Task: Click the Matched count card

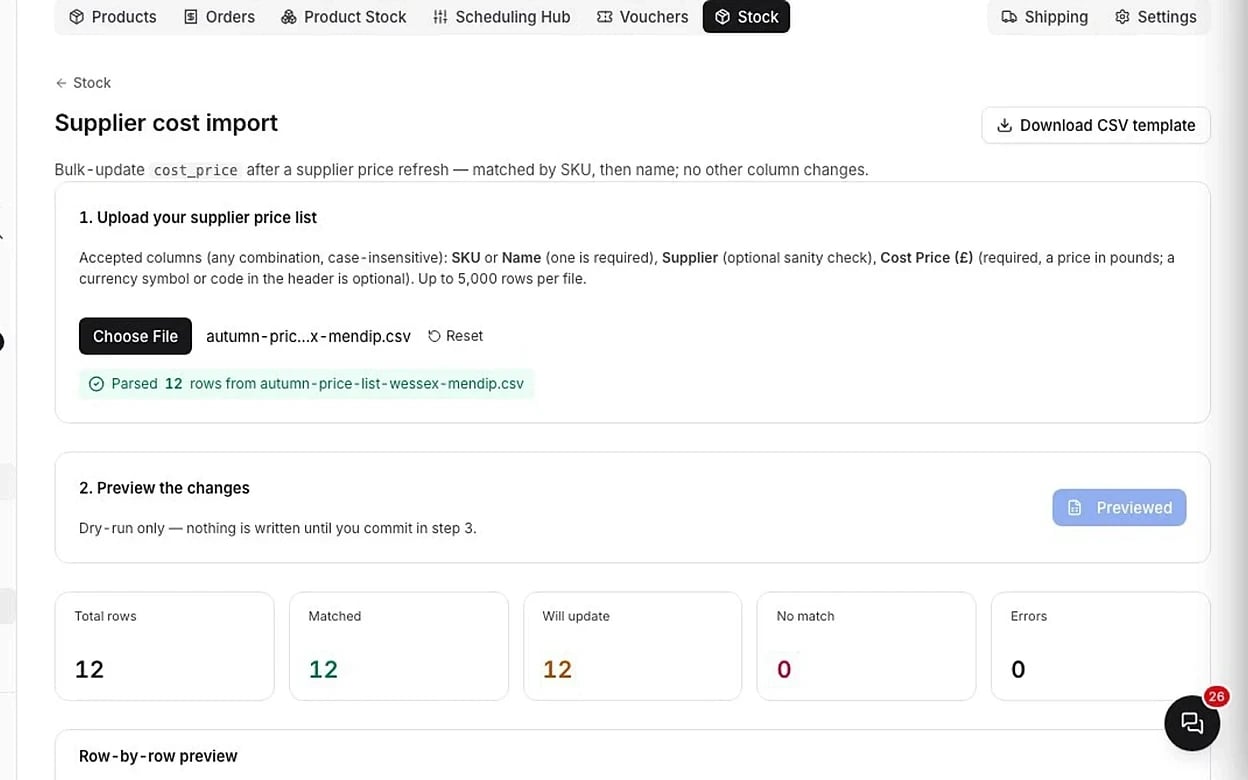Action: [398, 646]
